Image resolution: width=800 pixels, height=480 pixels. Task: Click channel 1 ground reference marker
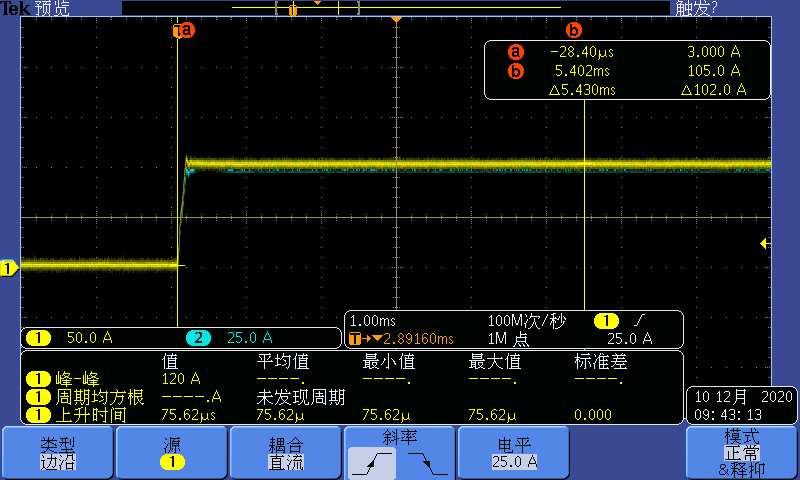coord(9,268)
